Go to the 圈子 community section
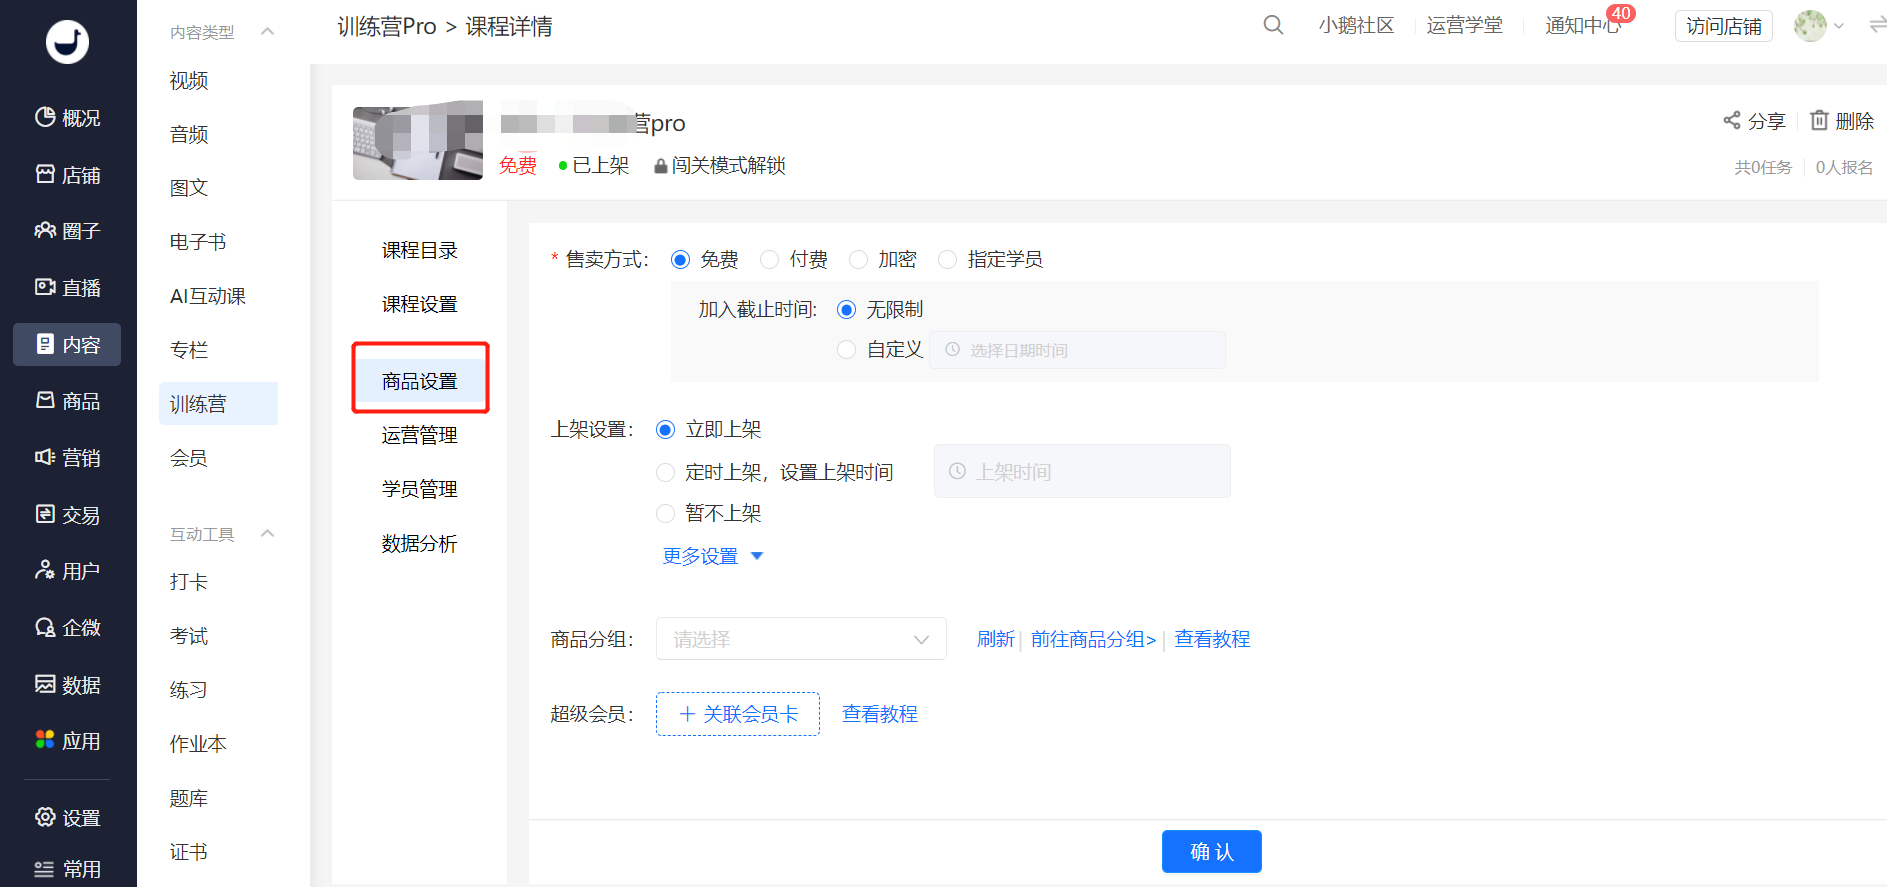The width and height of the screenshot is (1887, 887). [x=67, y=231]
